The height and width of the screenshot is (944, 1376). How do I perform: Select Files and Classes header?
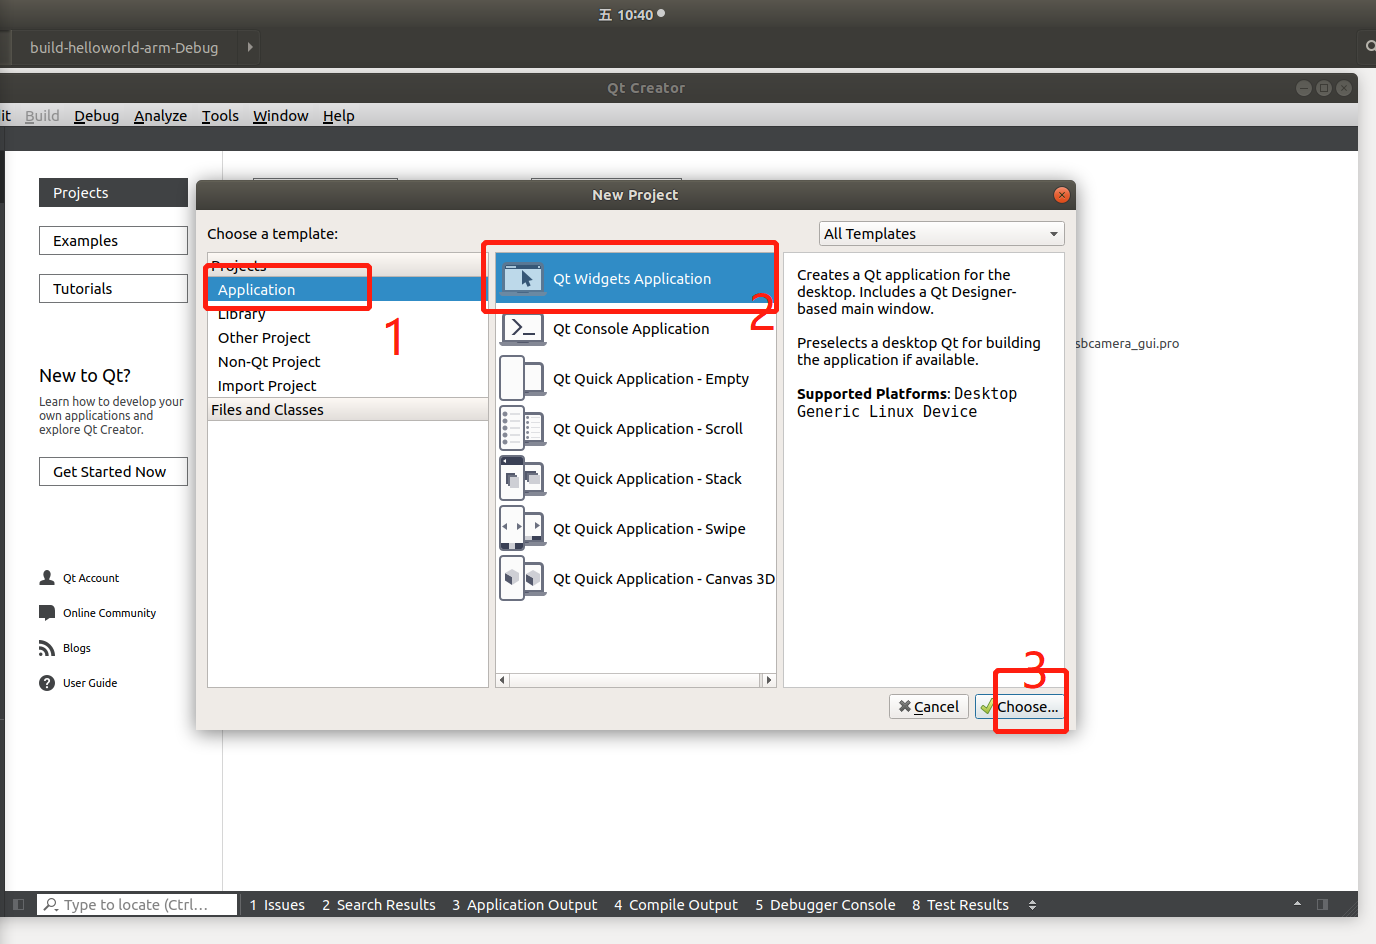[347, 410]
